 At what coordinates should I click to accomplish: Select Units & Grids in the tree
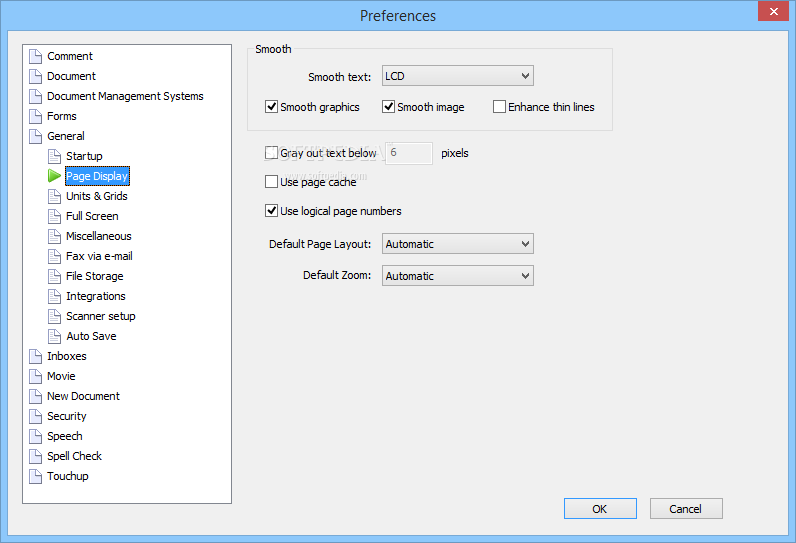click(96, 196)
